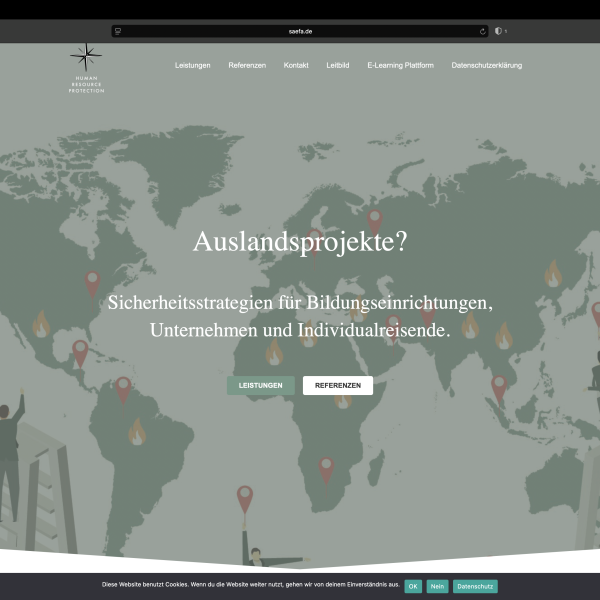Open the E-Learning Plattform link
This screenshot has width=600, height=600.
pos(400,65)
